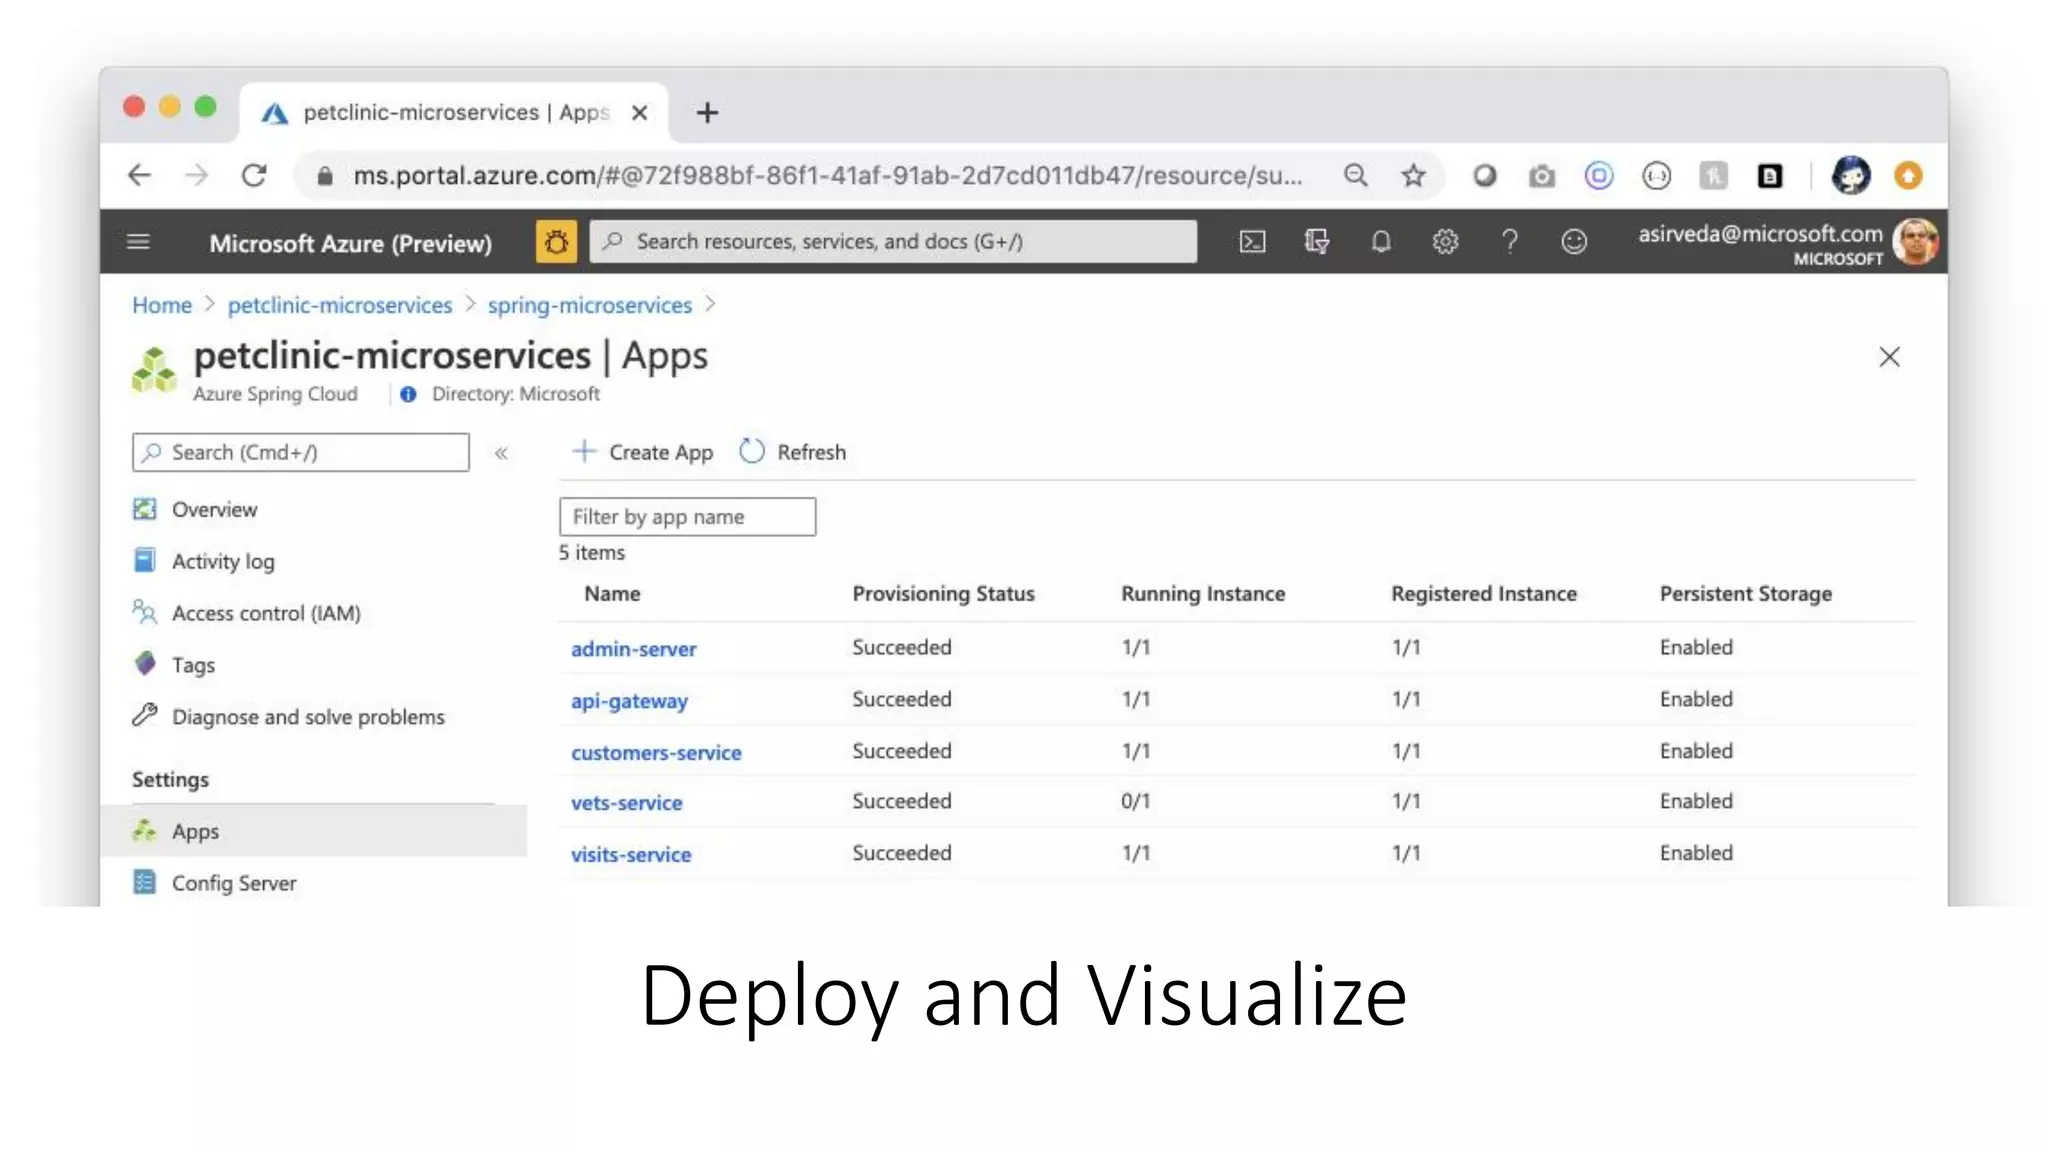
Task: Click the directory info icon
Action: (408, 394)
